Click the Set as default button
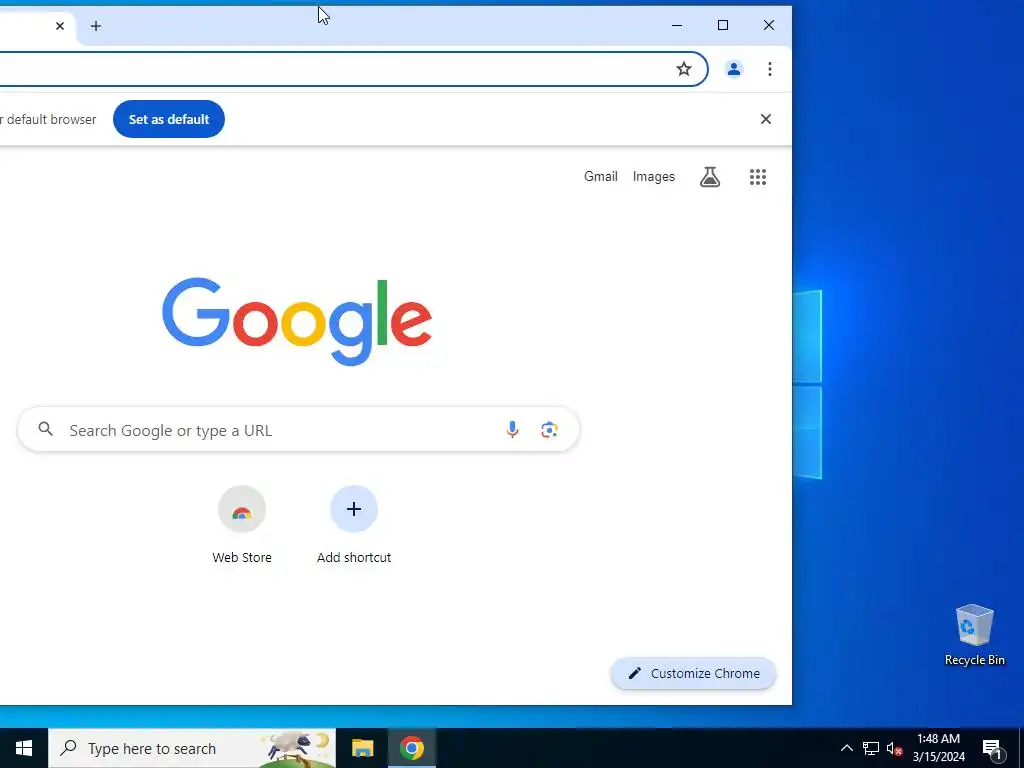 point(168,119)
